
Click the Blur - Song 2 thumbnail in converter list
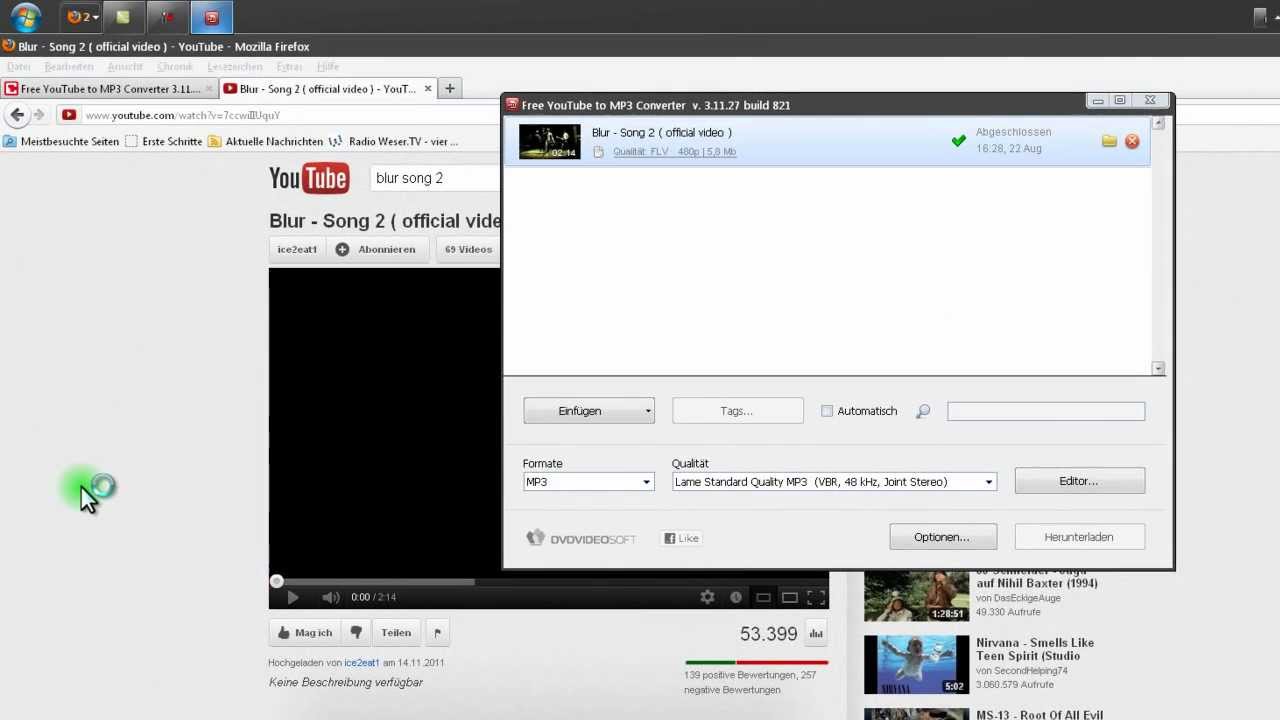pos(549,141)
